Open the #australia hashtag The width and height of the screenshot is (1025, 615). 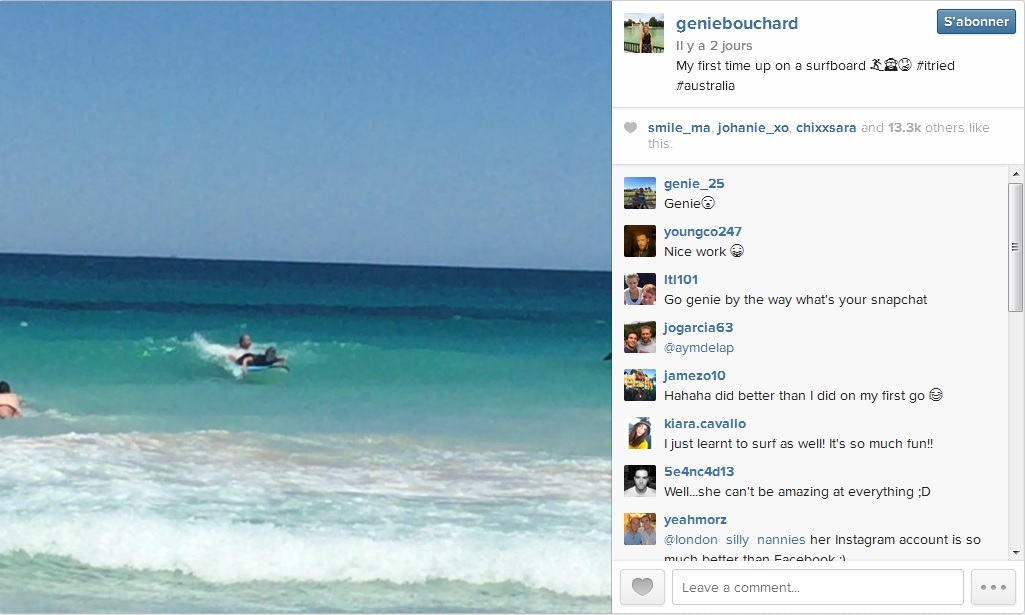[x=705, y=86]
